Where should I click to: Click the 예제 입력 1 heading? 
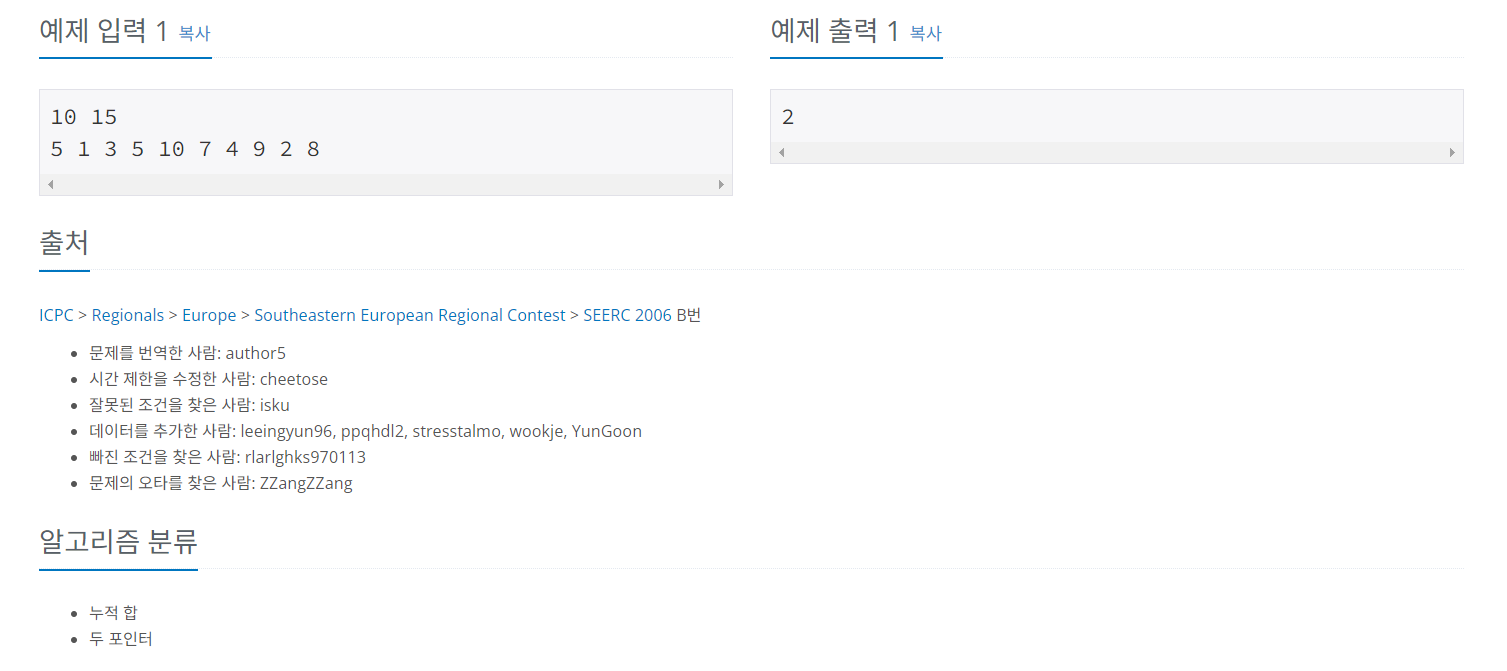[x=104, y=31]
